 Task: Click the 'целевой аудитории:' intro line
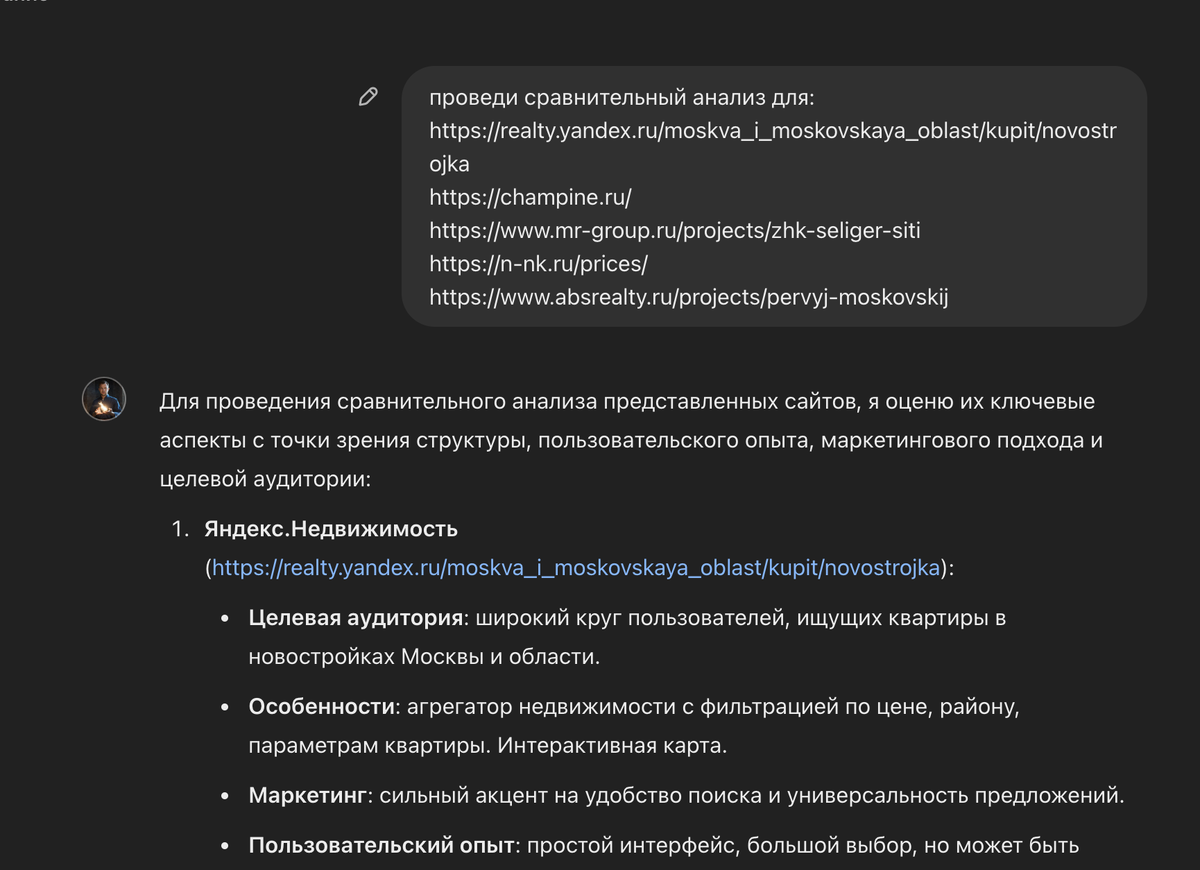point(265,478)
